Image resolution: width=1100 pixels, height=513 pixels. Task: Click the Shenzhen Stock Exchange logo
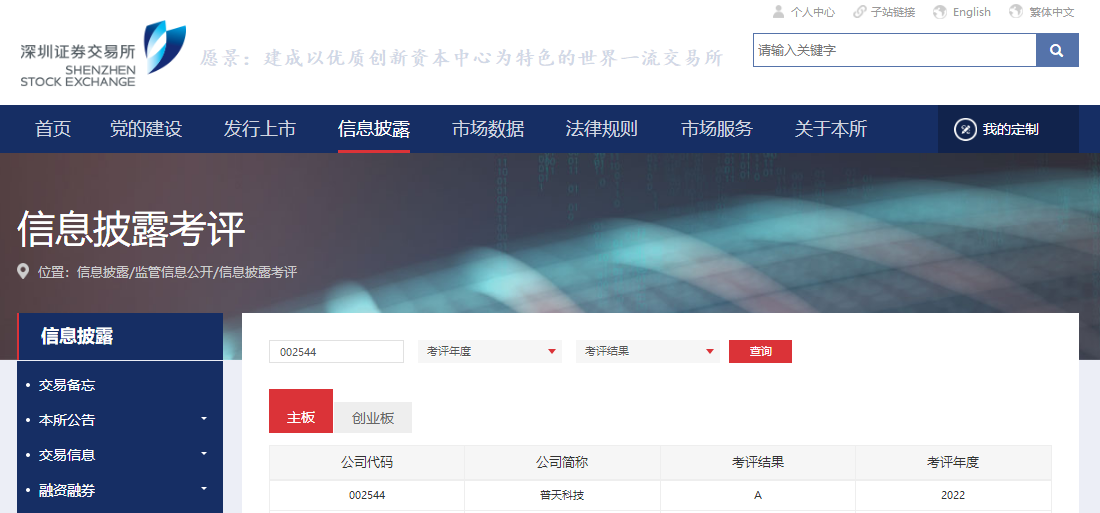(x=103, y=55)
